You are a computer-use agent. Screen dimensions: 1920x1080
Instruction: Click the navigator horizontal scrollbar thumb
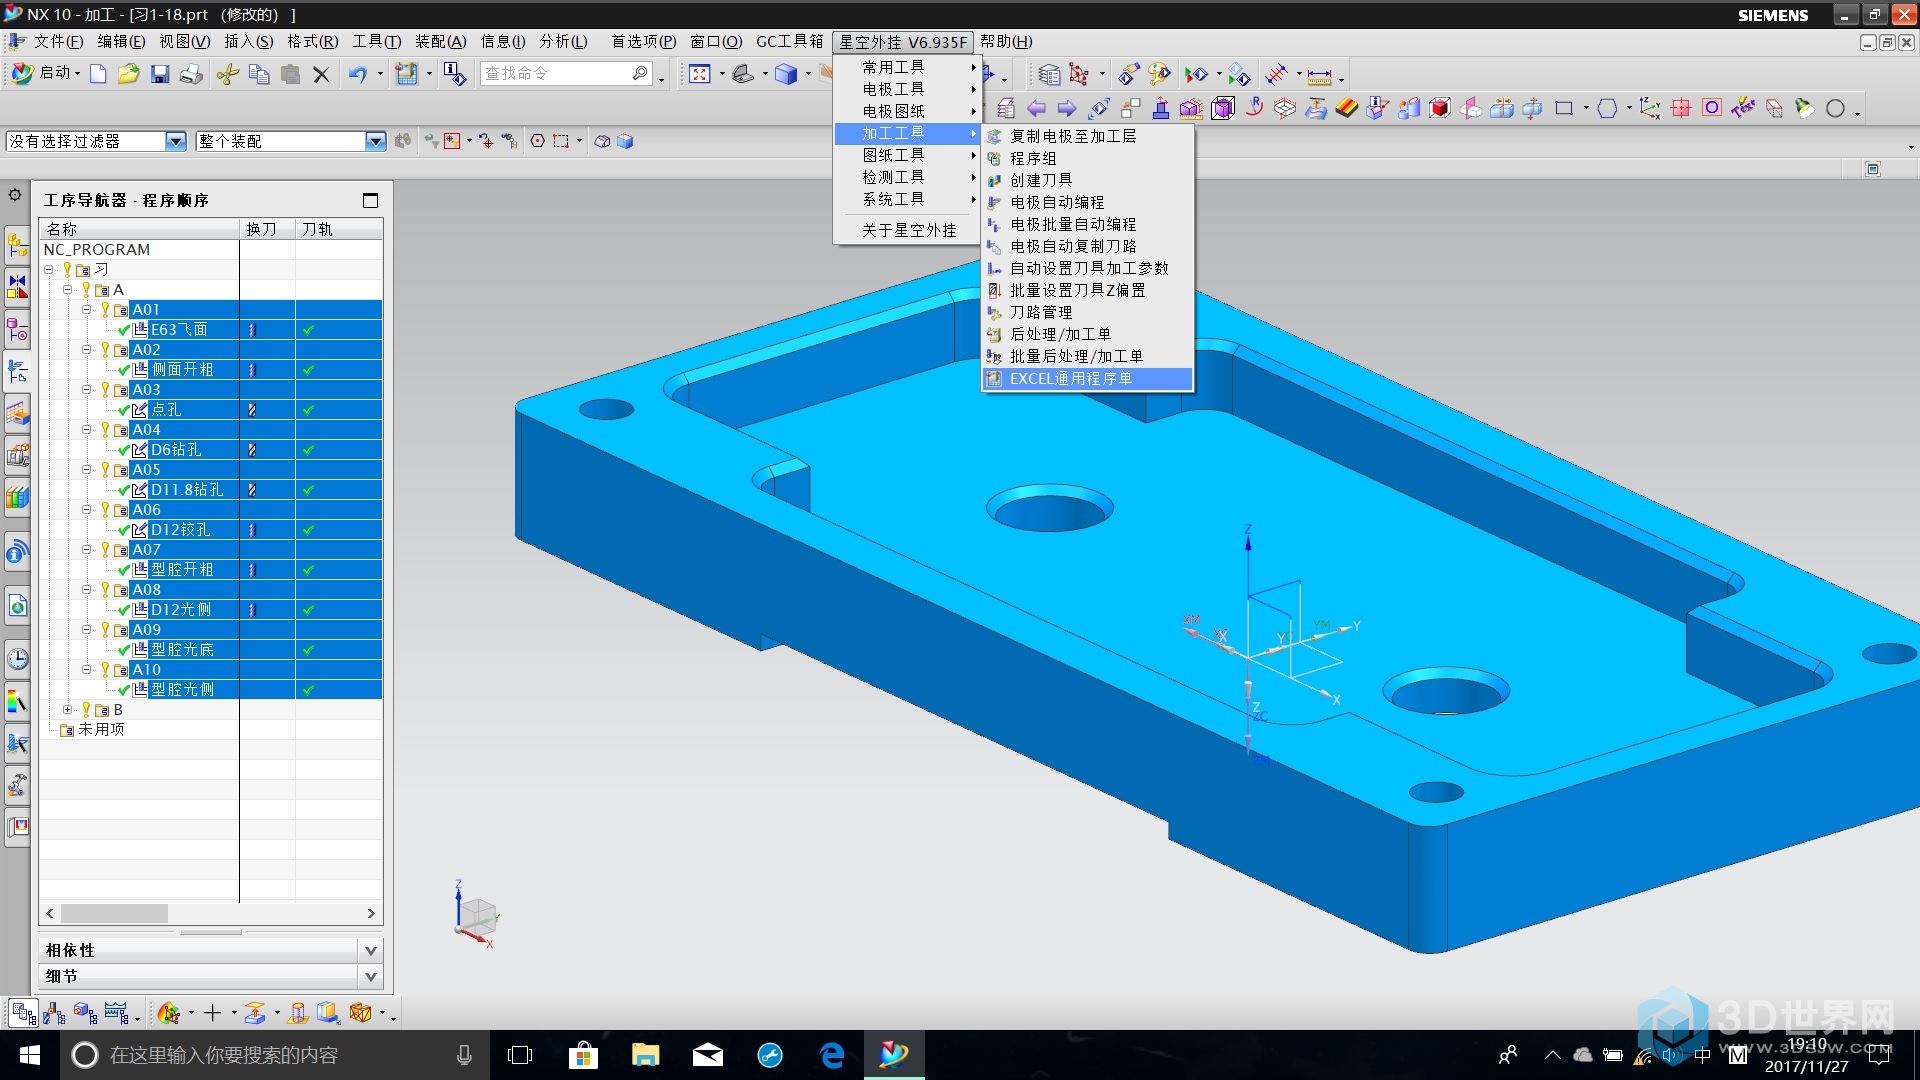[x=114, y=913]
